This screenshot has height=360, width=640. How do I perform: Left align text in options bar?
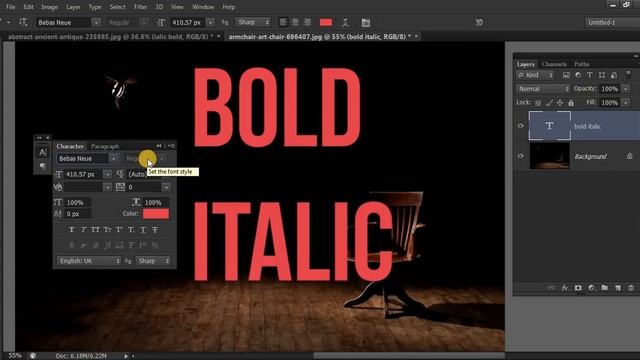[x=283, y=22]
